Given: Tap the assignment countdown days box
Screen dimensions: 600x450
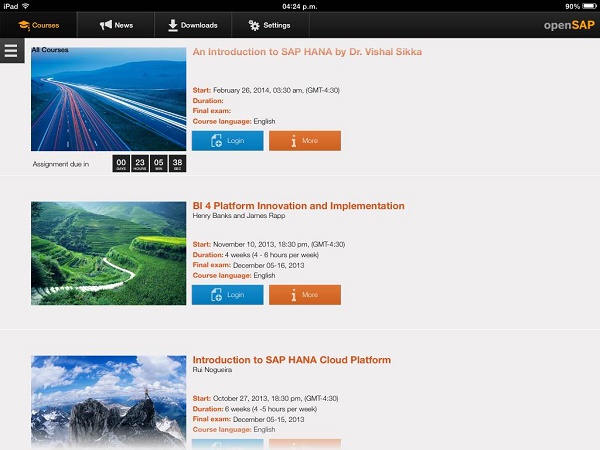Looking at the screenshot, I should (x=121, y=164).
